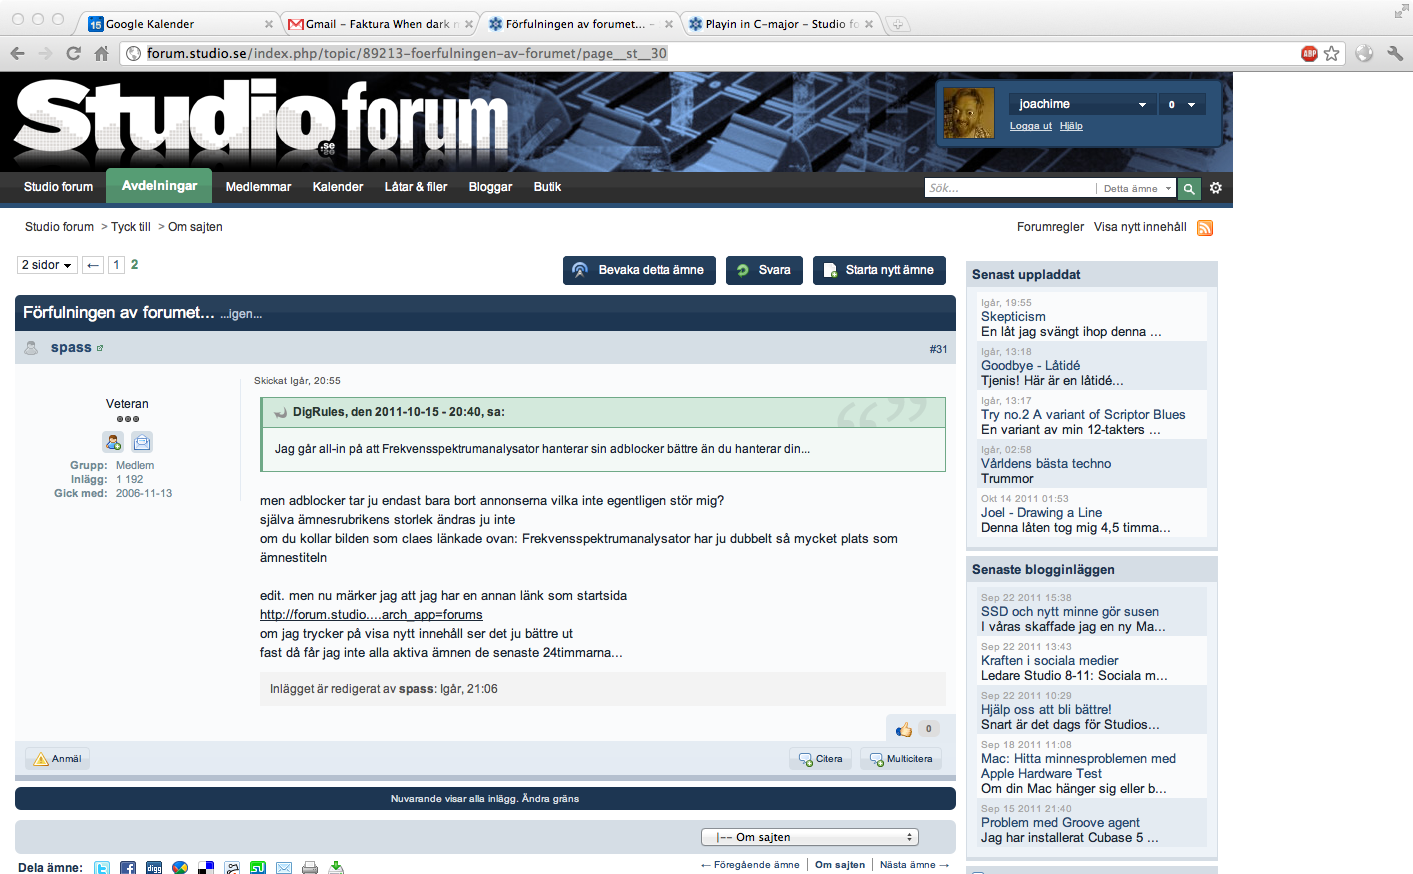1413x874 pixels.
Task: Go to page 1 of topic
Action: point(116,265)
